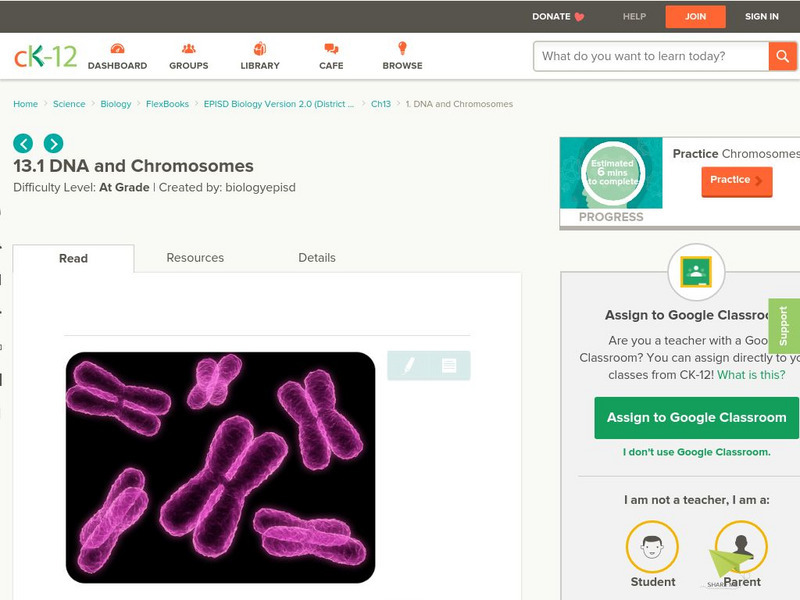Image resolution: width=800 pixels, height=600 pixels.
Task: Choose the Student icon
Action: coord(651,547)
